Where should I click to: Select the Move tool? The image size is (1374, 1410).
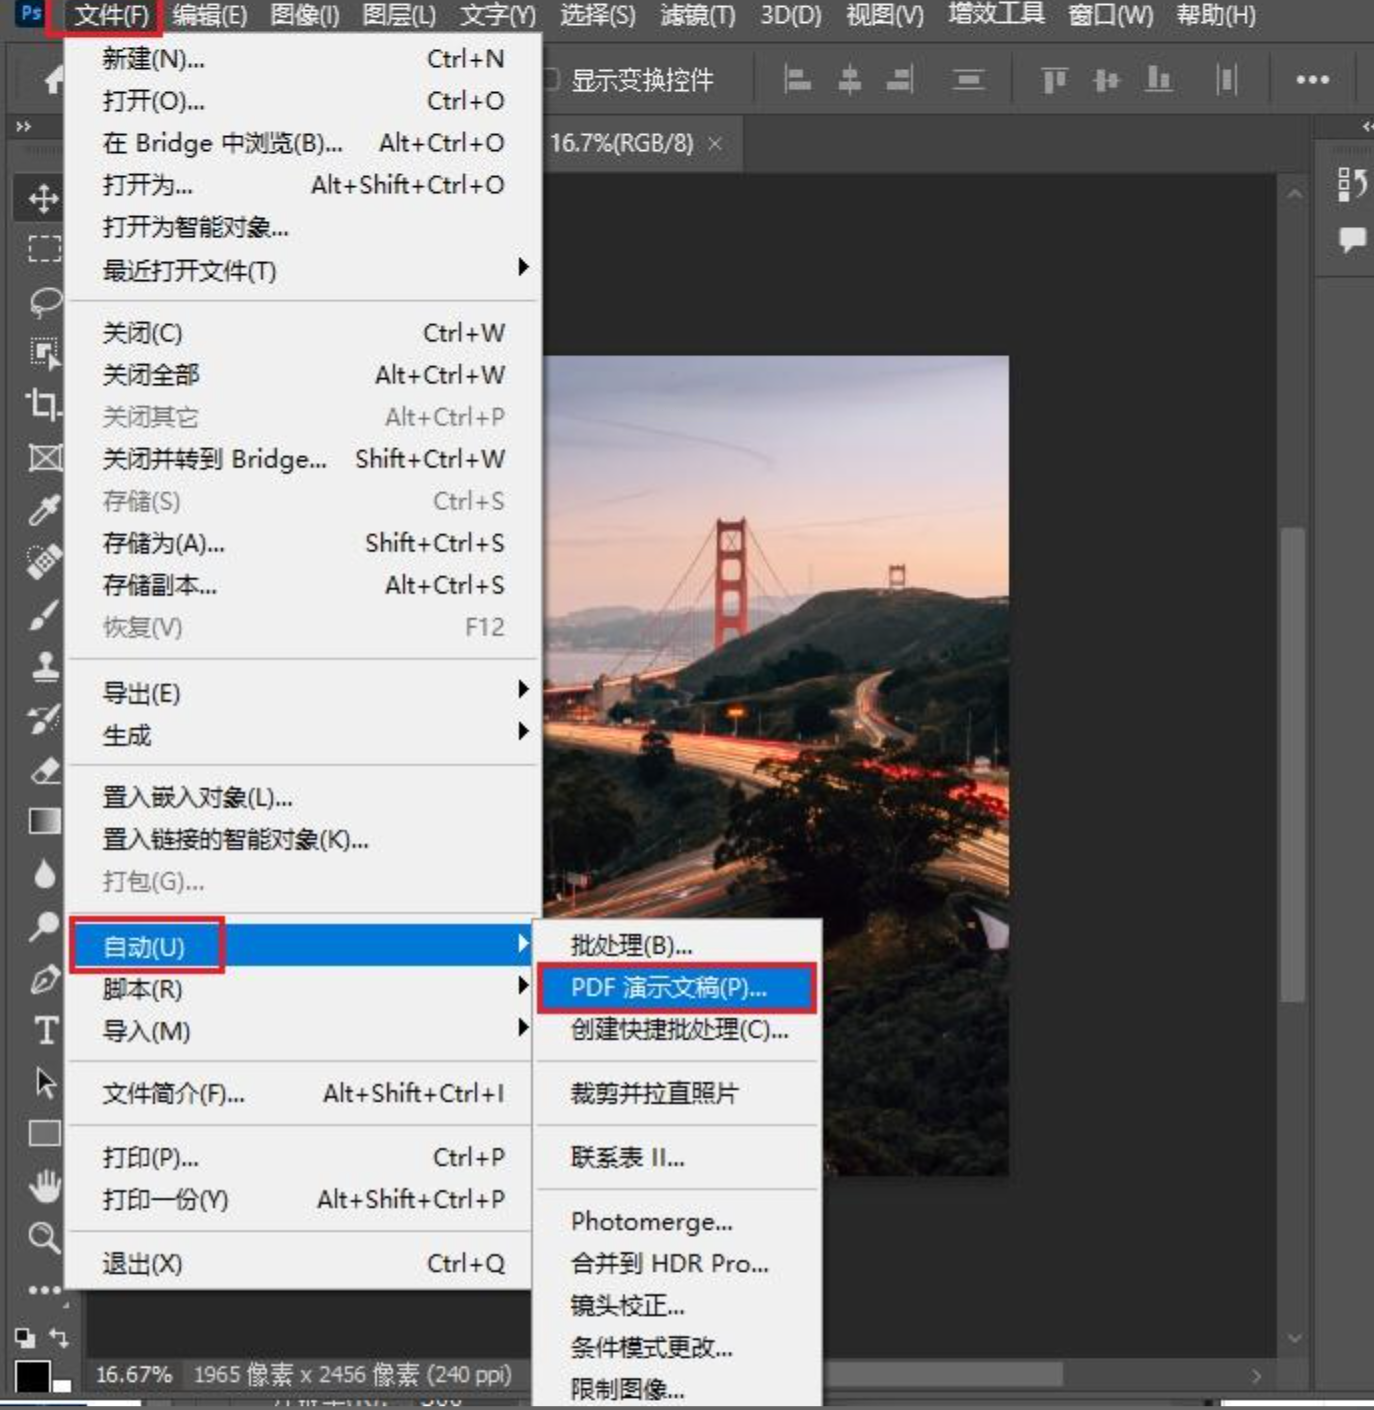click(x=43, y=198)
